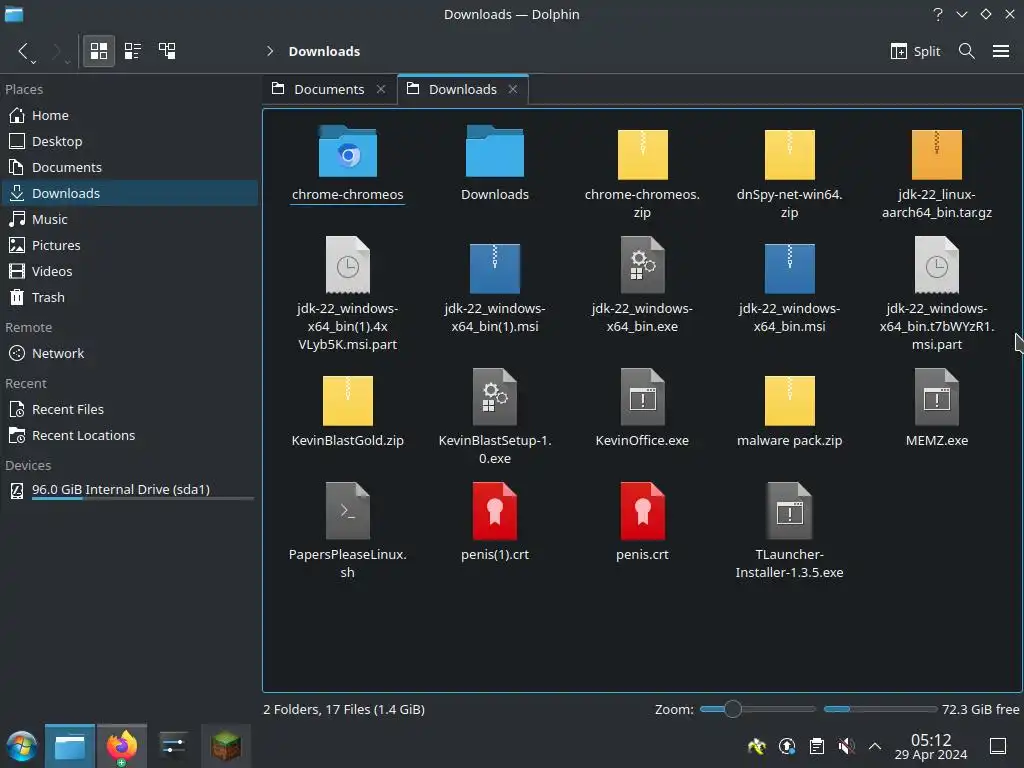The height and width of the screenshot is (768, 1024).
Task: Switch to Details tree view mode
Action: [167, 51]
